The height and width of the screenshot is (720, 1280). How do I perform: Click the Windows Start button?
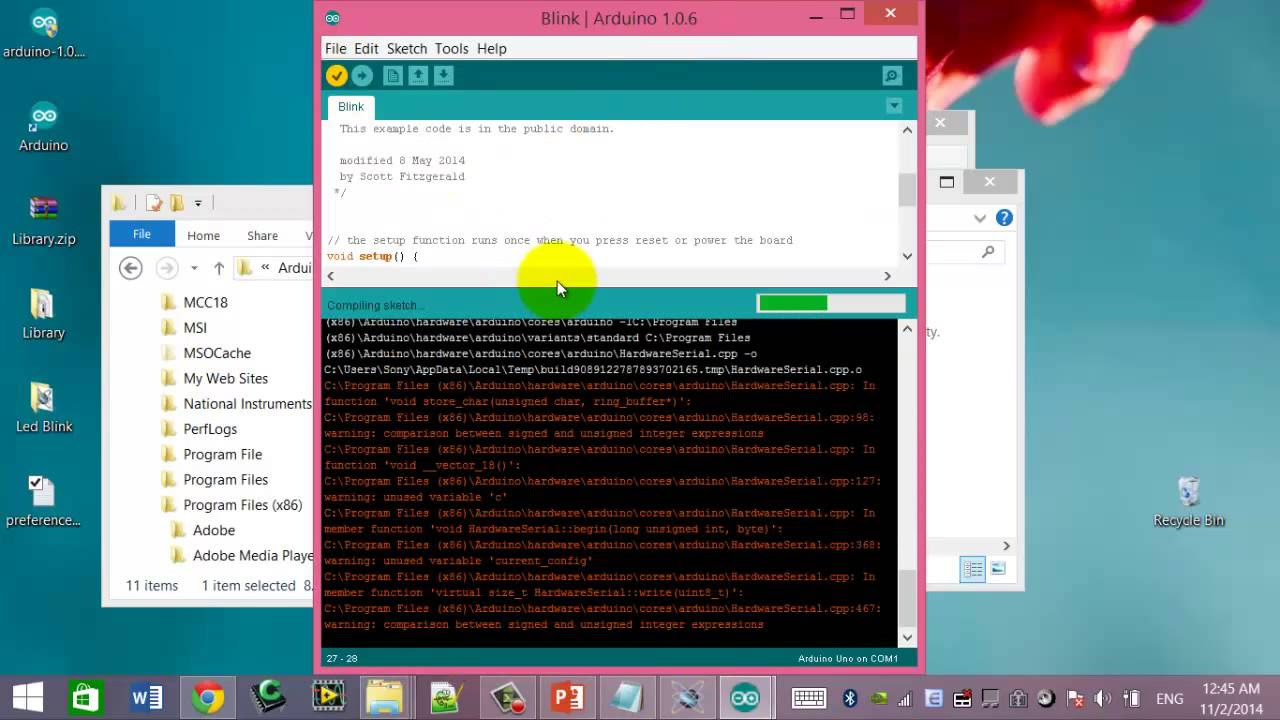(27, 697)
